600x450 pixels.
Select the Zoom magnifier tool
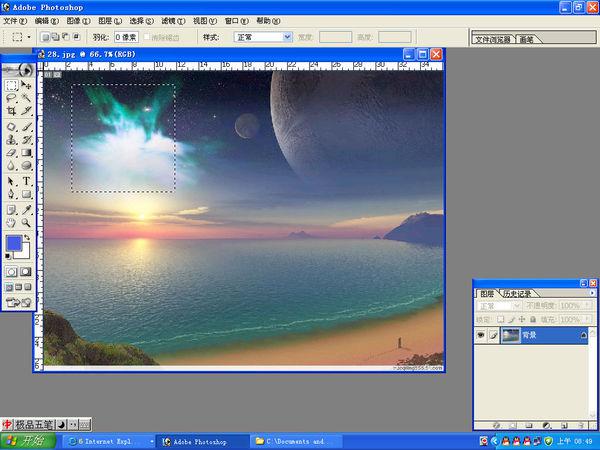pos(26,223)
